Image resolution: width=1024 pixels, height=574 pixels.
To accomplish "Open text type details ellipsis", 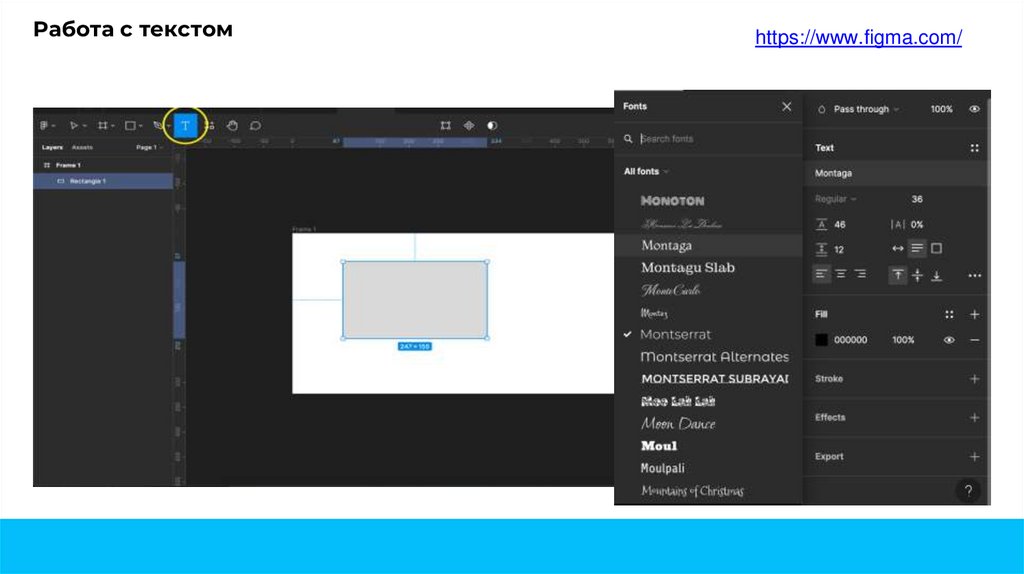I will (x=974, y=276).
